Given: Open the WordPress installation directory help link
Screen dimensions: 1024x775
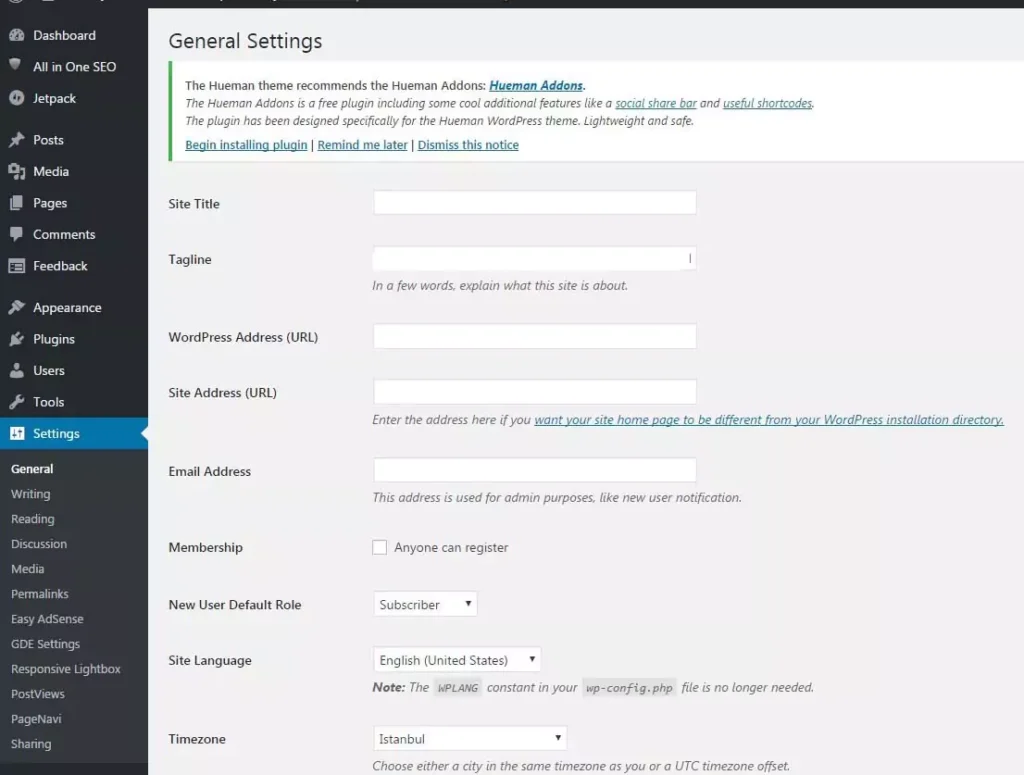Looking at the screenshot, I should click(769, 420).
